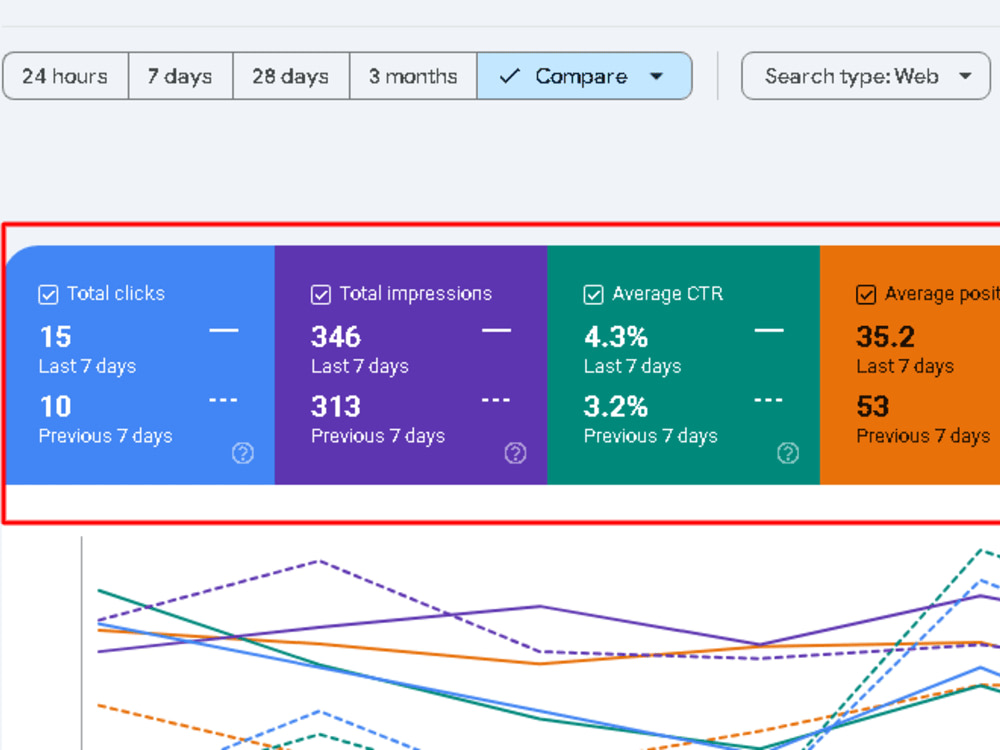The image size is (1000, 750).
Task: Open the Search type: Web filter
Action: [865, 76]
